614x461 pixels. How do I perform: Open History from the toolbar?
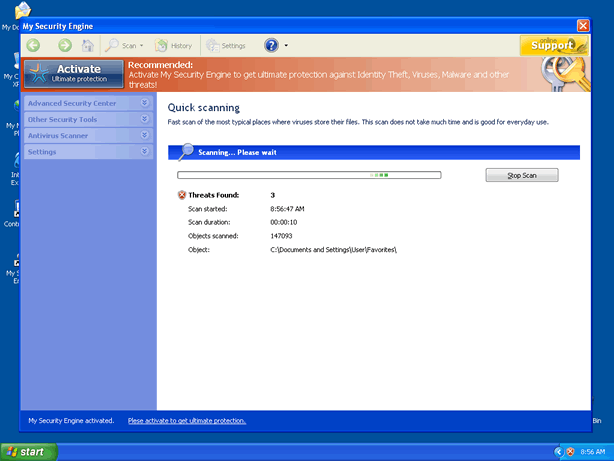click(x=175, y=45)
